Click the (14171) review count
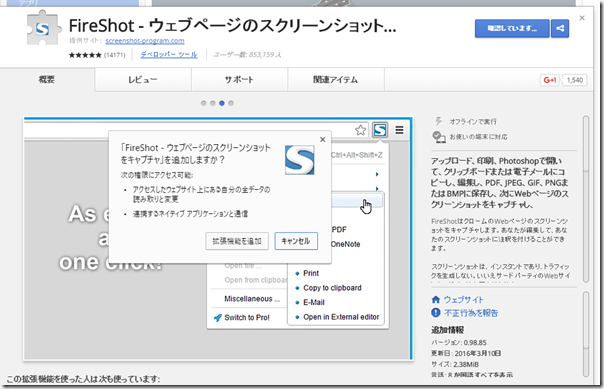604x389 pixels. pos(115,55)
